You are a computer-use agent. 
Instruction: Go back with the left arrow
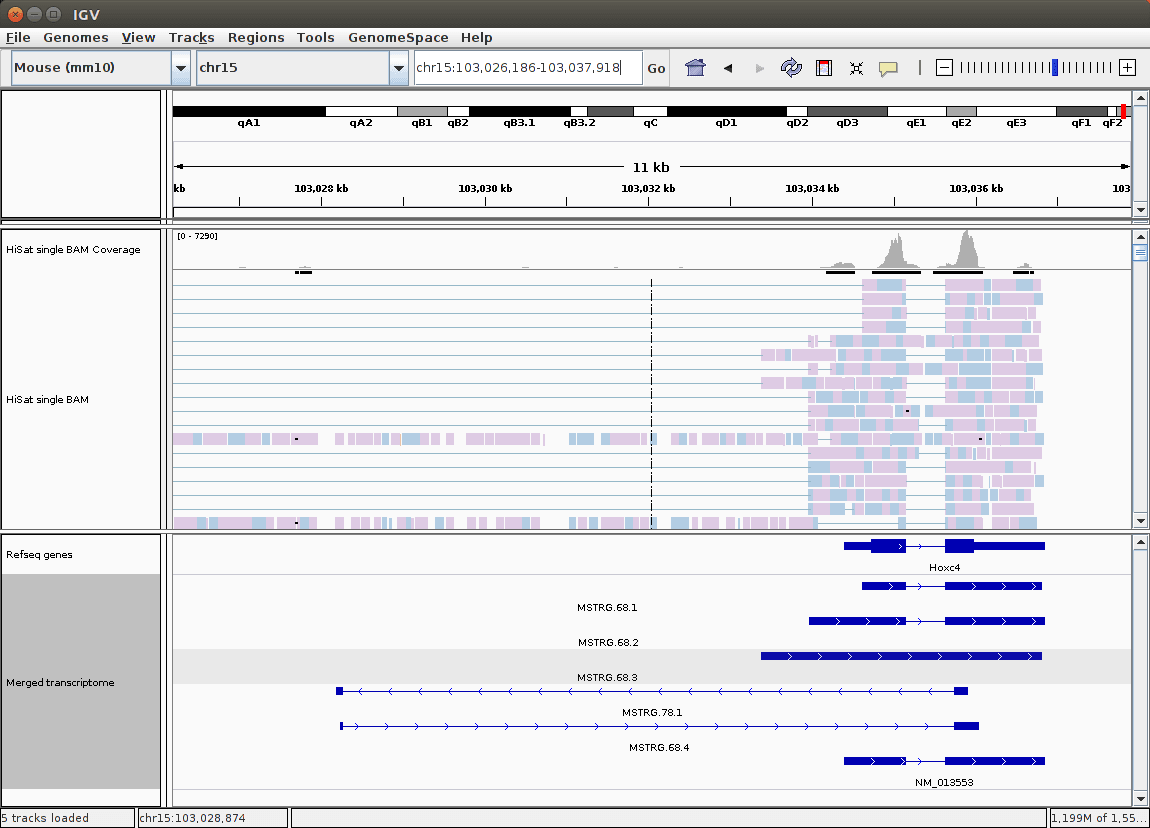pyautogui.click(x=728, y=68)
